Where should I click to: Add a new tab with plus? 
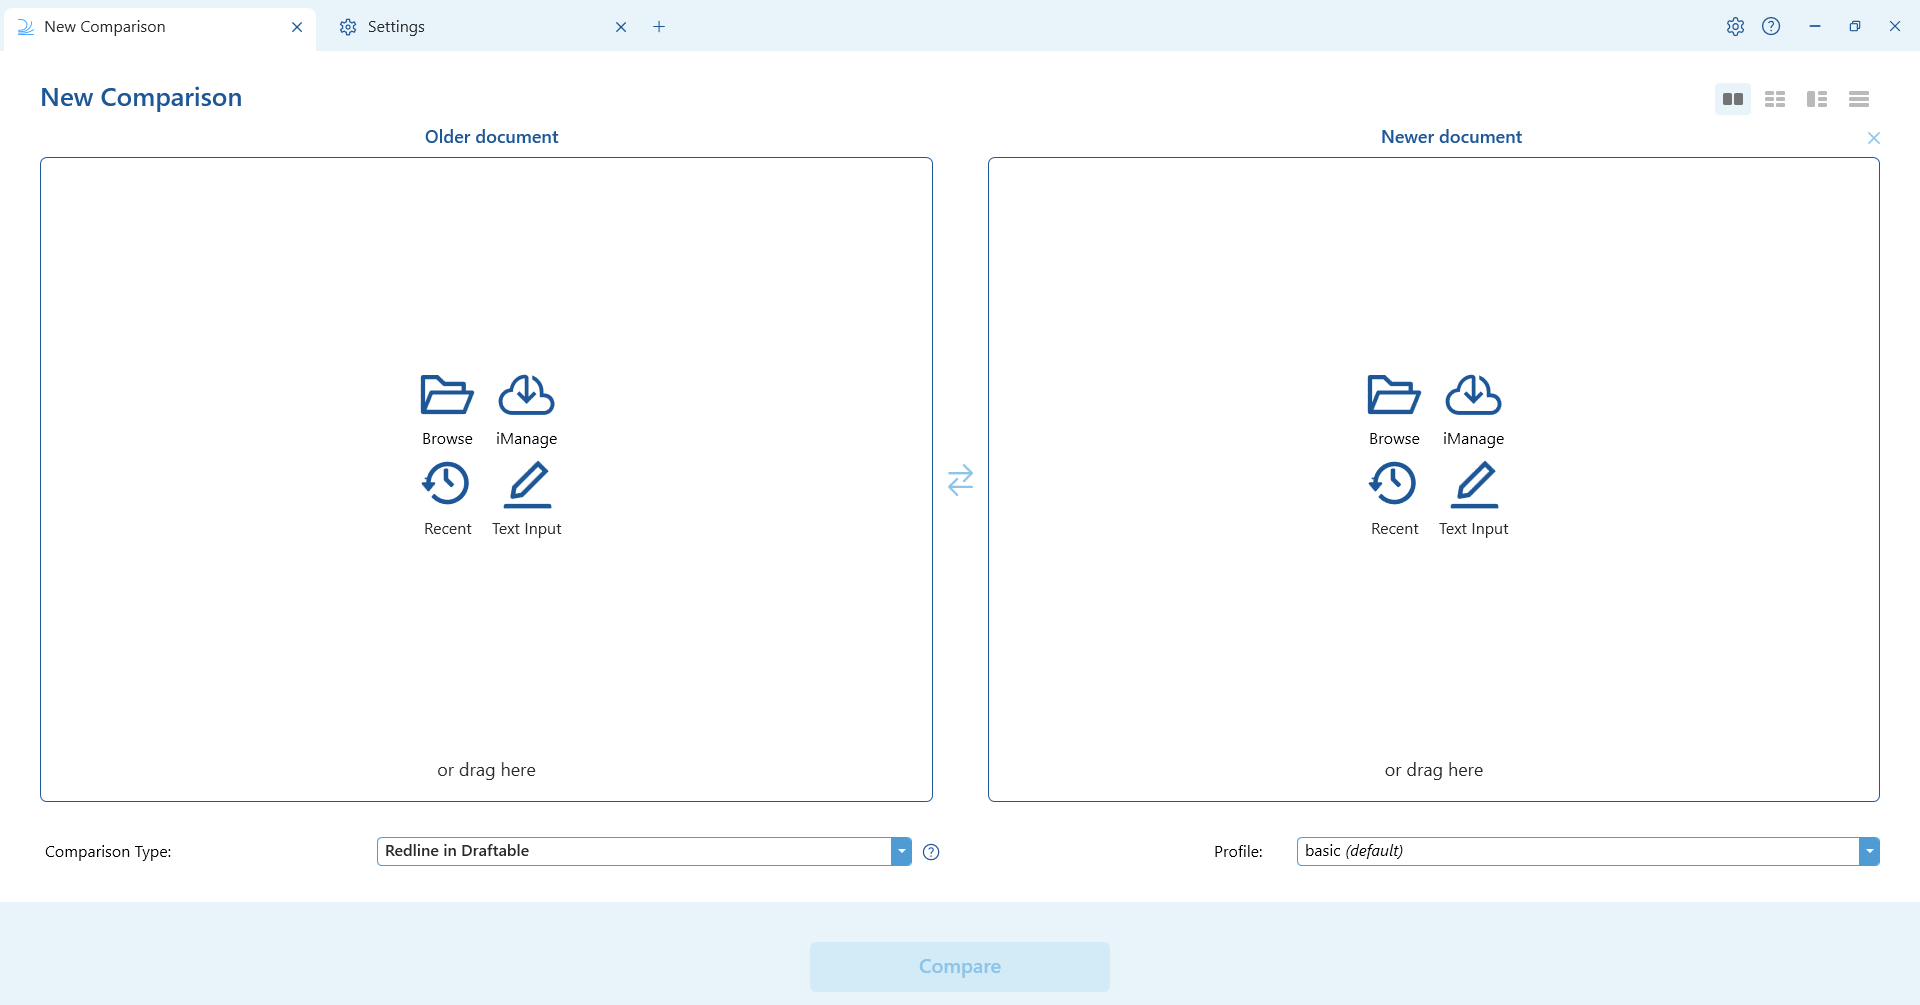pyautogui.click(x=659, y=27)
